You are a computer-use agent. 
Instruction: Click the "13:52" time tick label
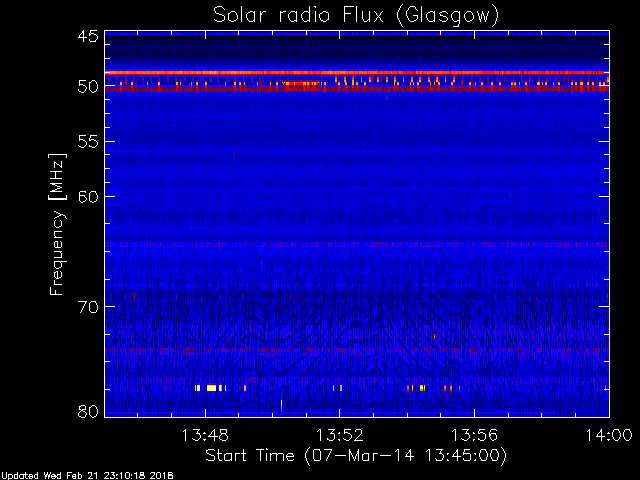[340, 435]
